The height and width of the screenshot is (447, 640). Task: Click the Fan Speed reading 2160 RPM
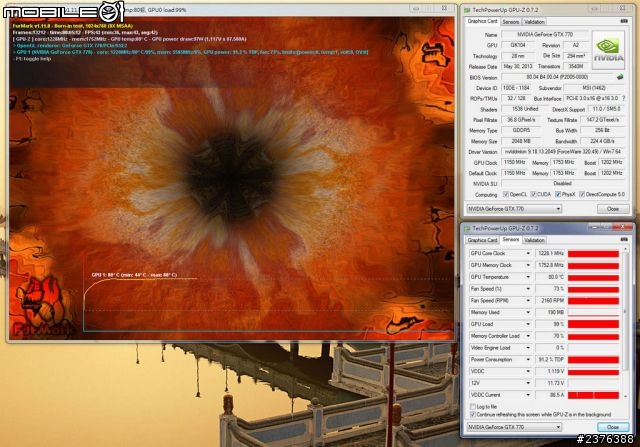point(550,301)
